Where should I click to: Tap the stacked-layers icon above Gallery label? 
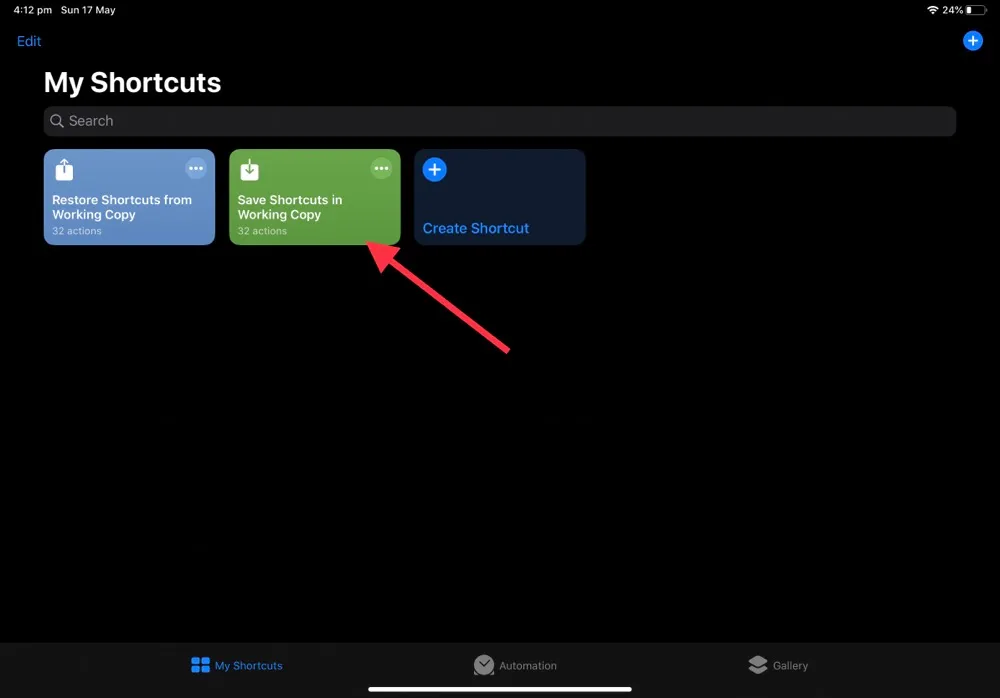(757, 664)
